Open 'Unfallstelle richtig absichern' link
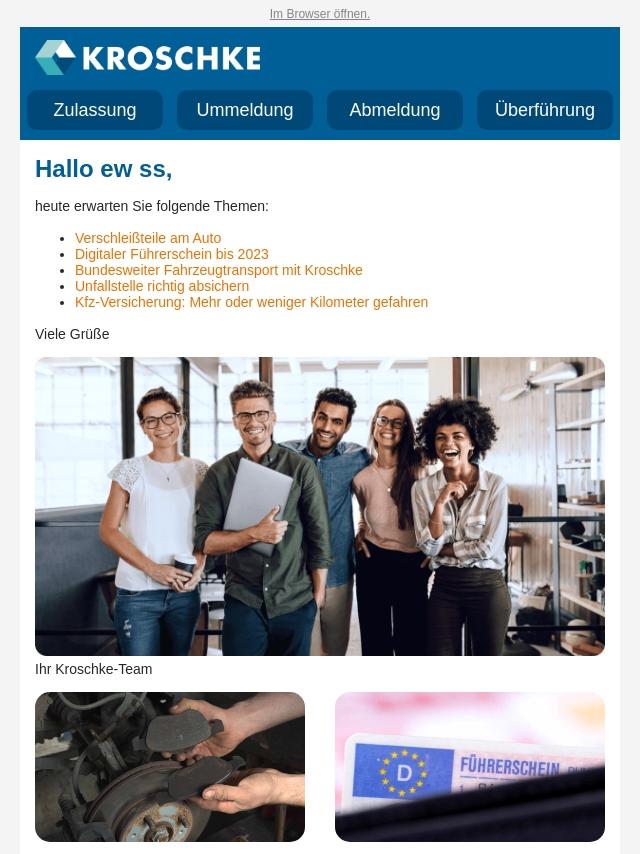The image size is (640, 854). [162, 286]
